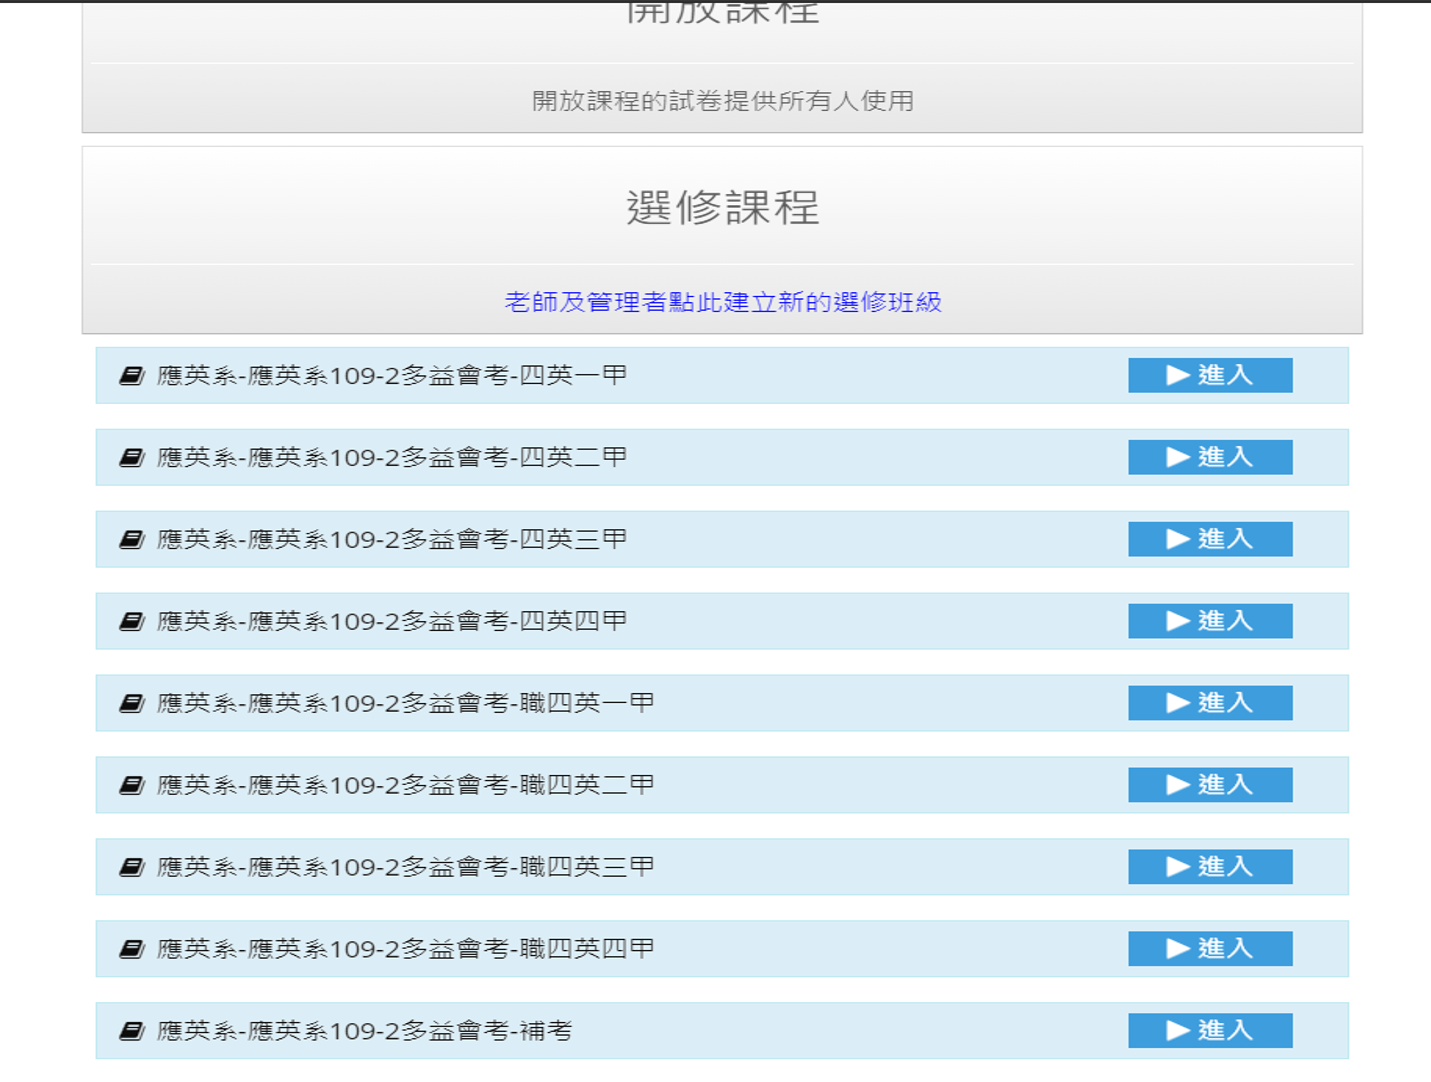Enter the 職四英一甲 course with 進入 button
Image resolution: width=1431 pixels, height=1082 pixels.
click(1210, 703)
